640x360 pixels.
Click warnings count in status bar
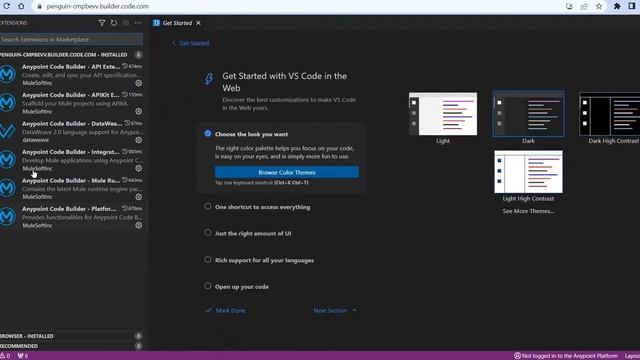click(x=5, y=356)
